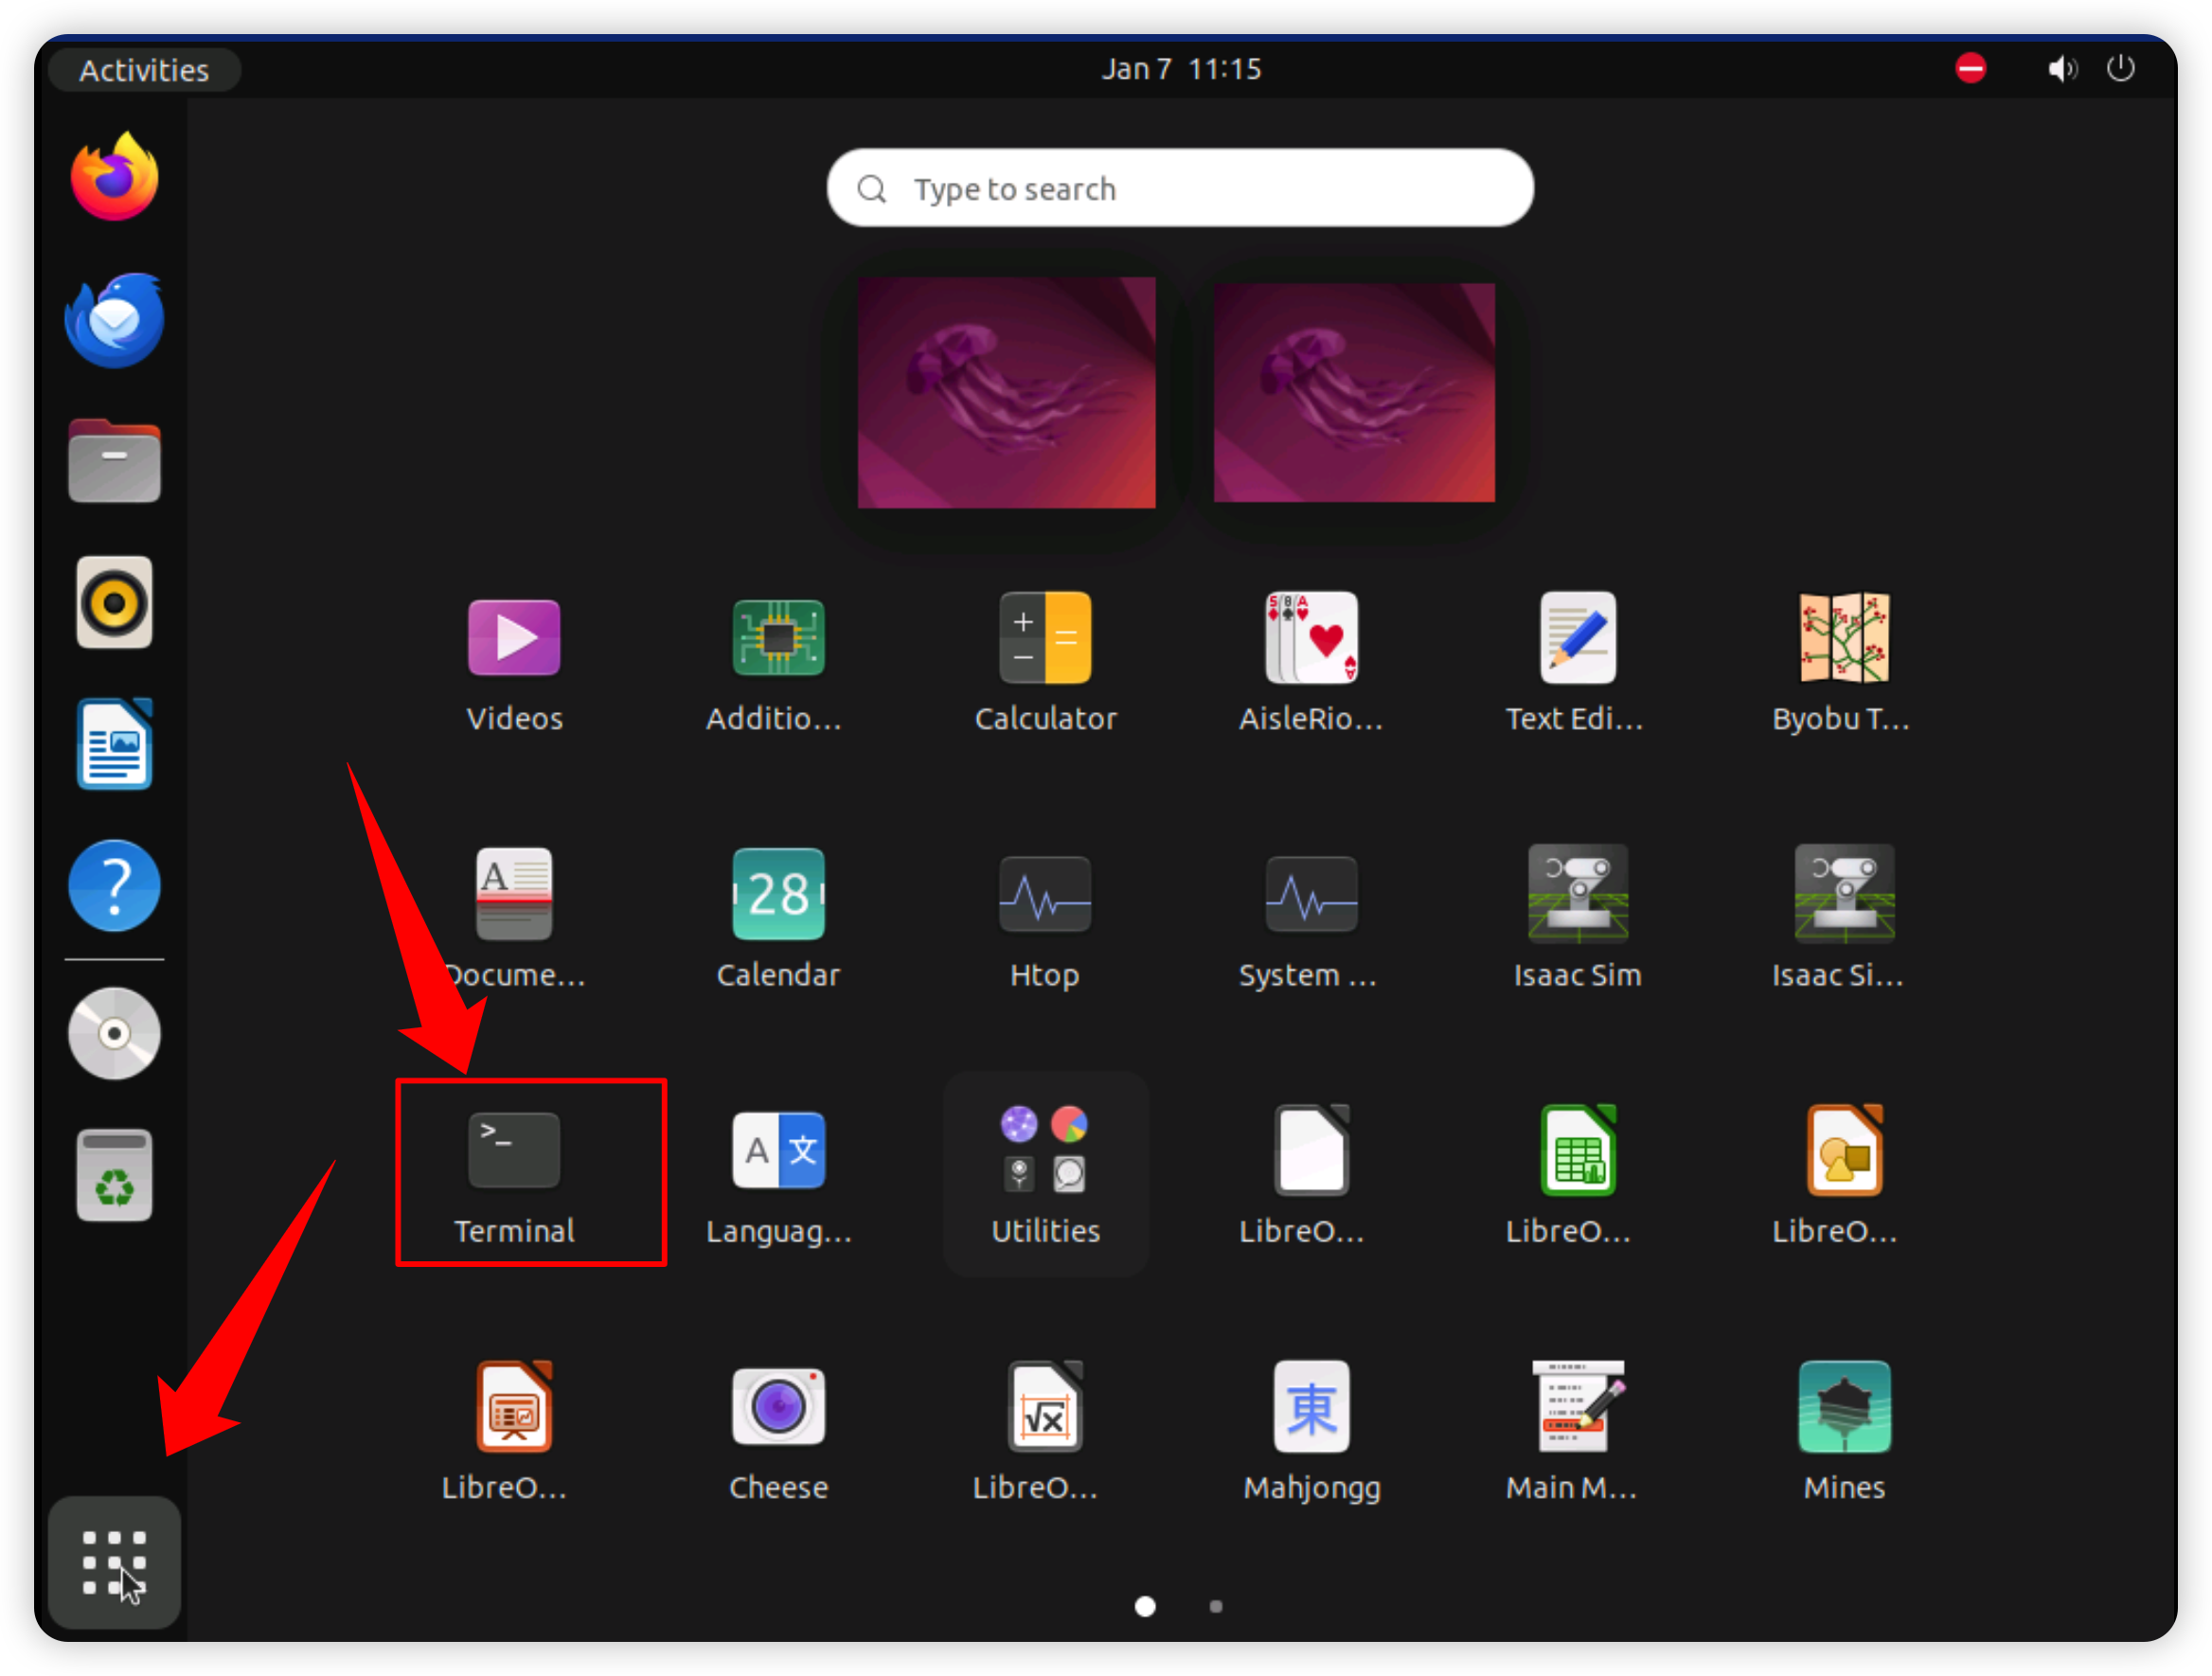The image size is (2212, 1676).
Task: Launch the Cheese webcam app
Action: click(x=778, y=1407)
